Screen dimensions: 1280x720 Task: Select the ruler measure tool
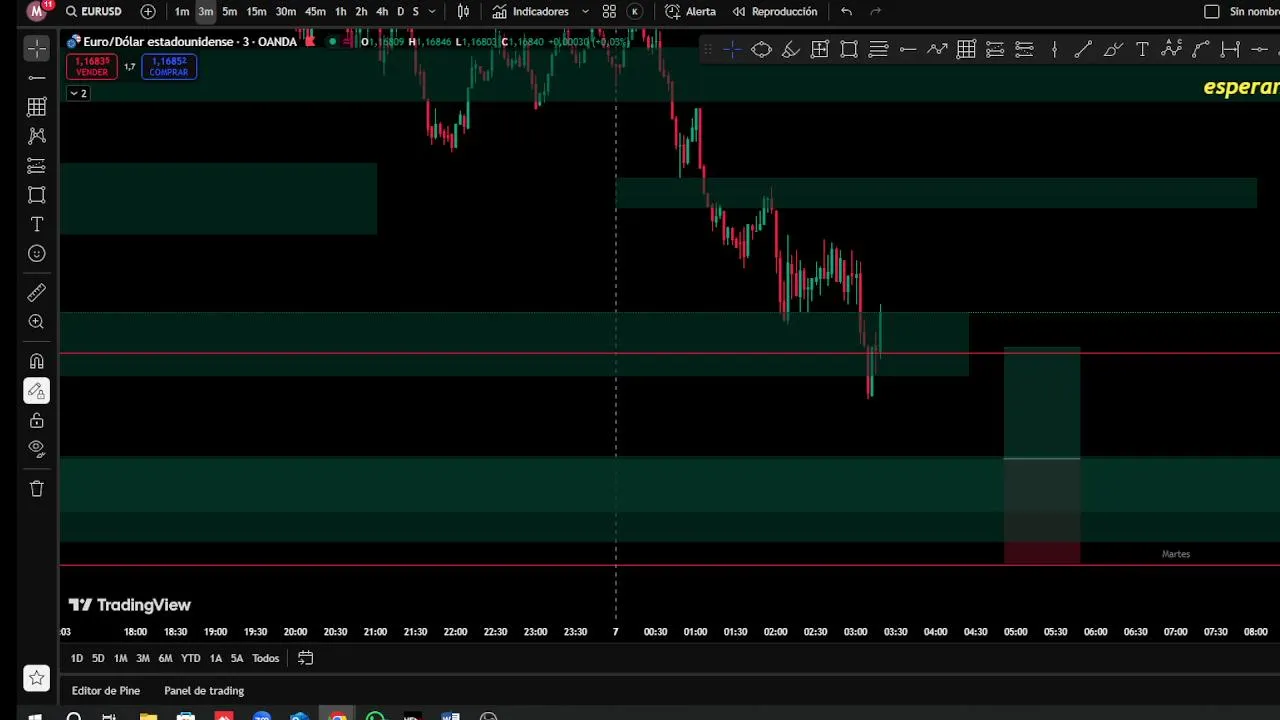point(37,293)
